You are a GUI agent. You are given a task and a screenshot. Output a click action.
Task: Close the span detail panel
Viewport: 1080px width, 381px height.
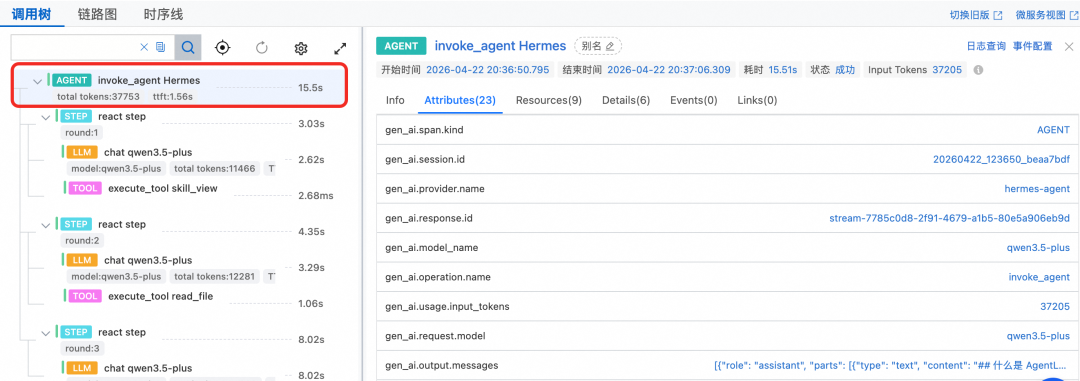tap(1069, 46)
